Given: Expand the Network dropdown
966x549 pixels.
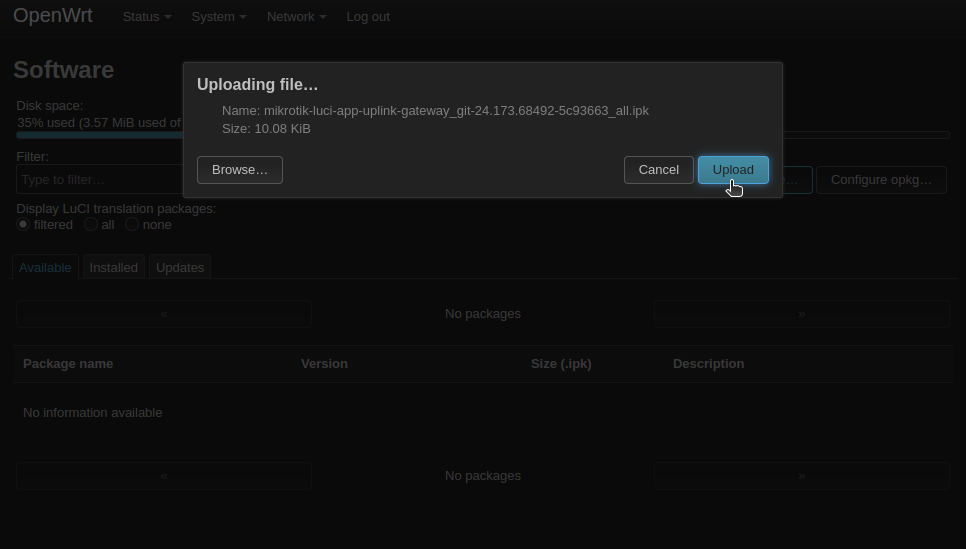Looking at the screenshot, I should pyautogui.click(x=296, y=17).
